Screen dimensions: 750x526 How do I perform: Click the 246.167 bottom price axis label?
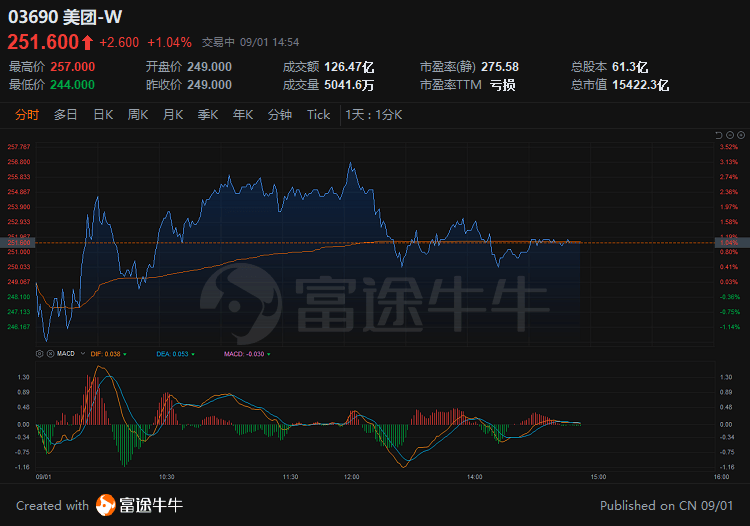[19, 327]
